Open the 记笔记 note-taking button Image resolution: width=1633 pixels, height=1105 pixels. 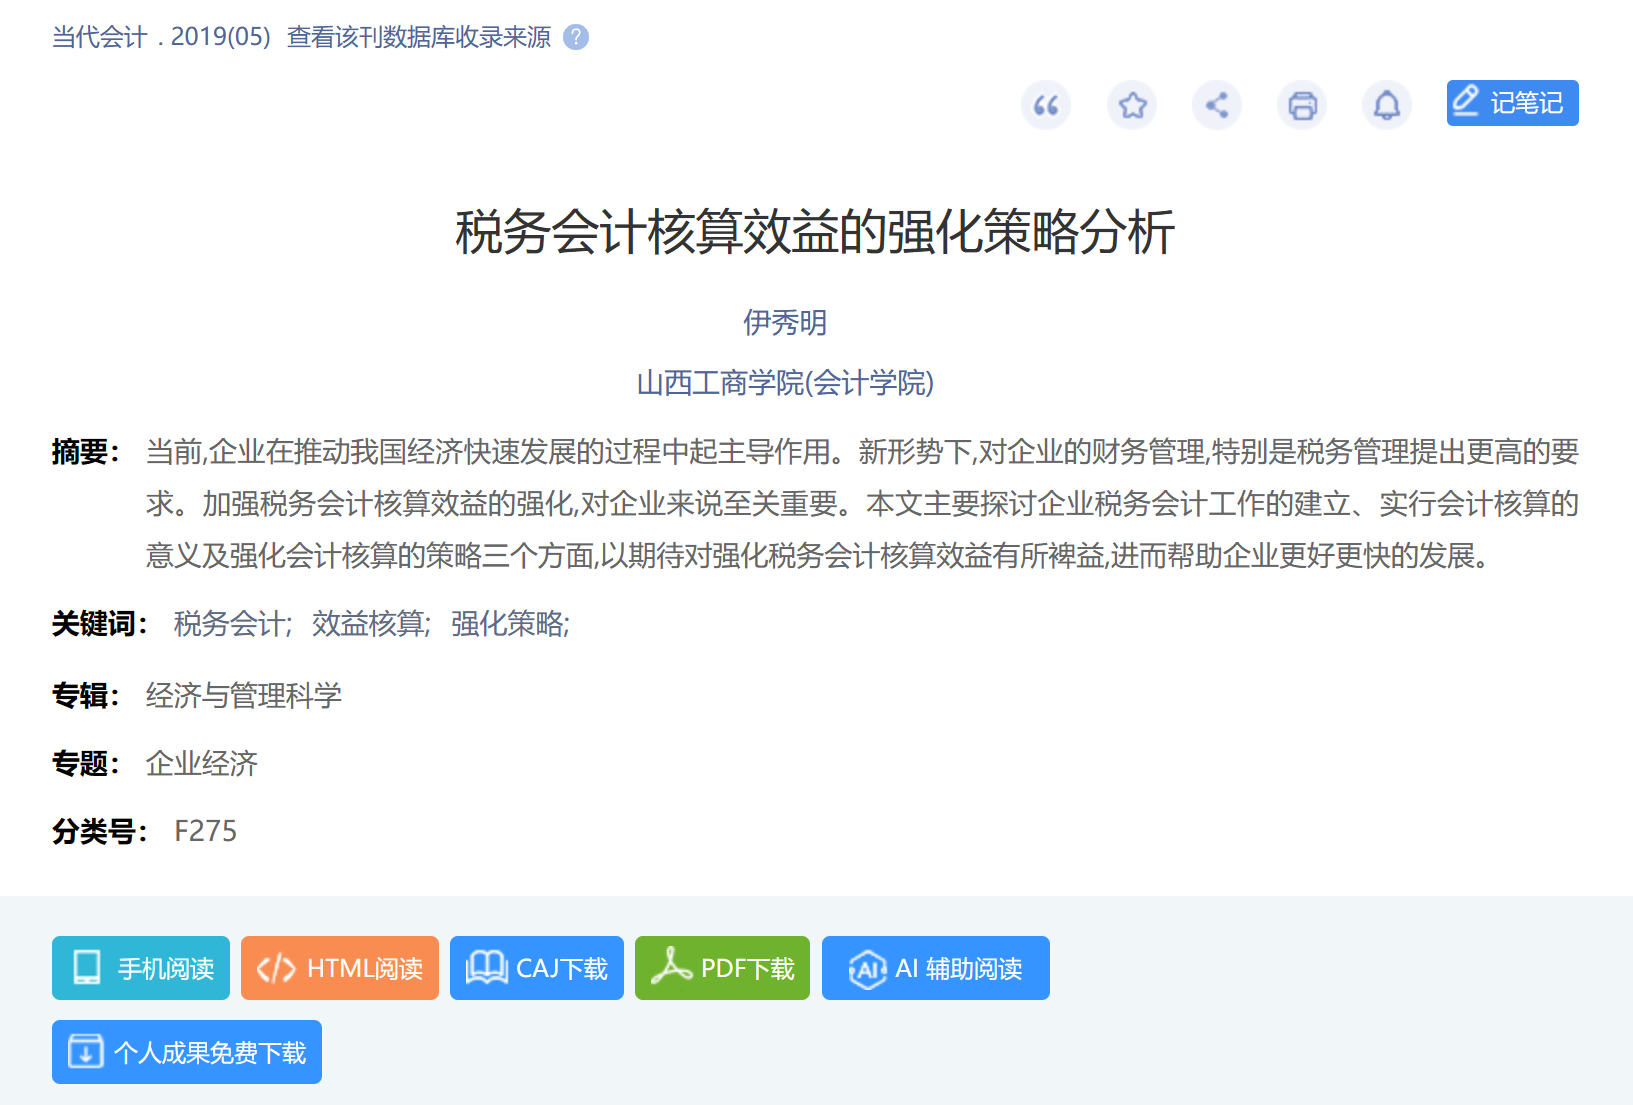coord(1512,103)
